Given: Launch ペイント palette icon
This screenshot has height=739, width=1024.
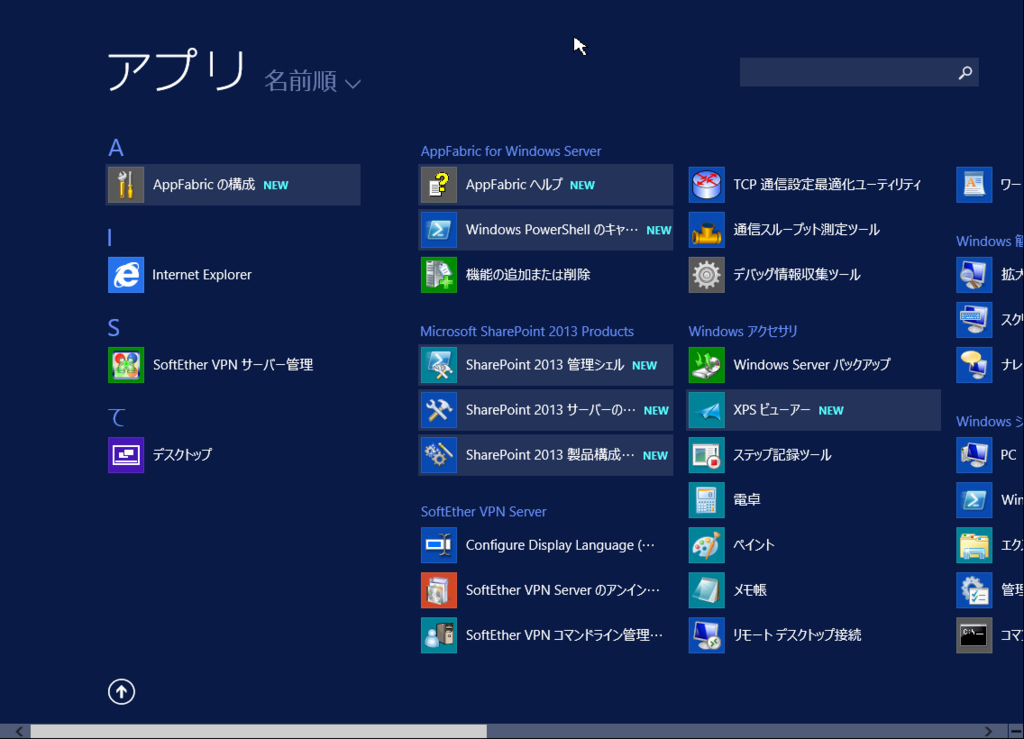Looking at the screenshot, I should pyautogui.click(x=707, y=545).
